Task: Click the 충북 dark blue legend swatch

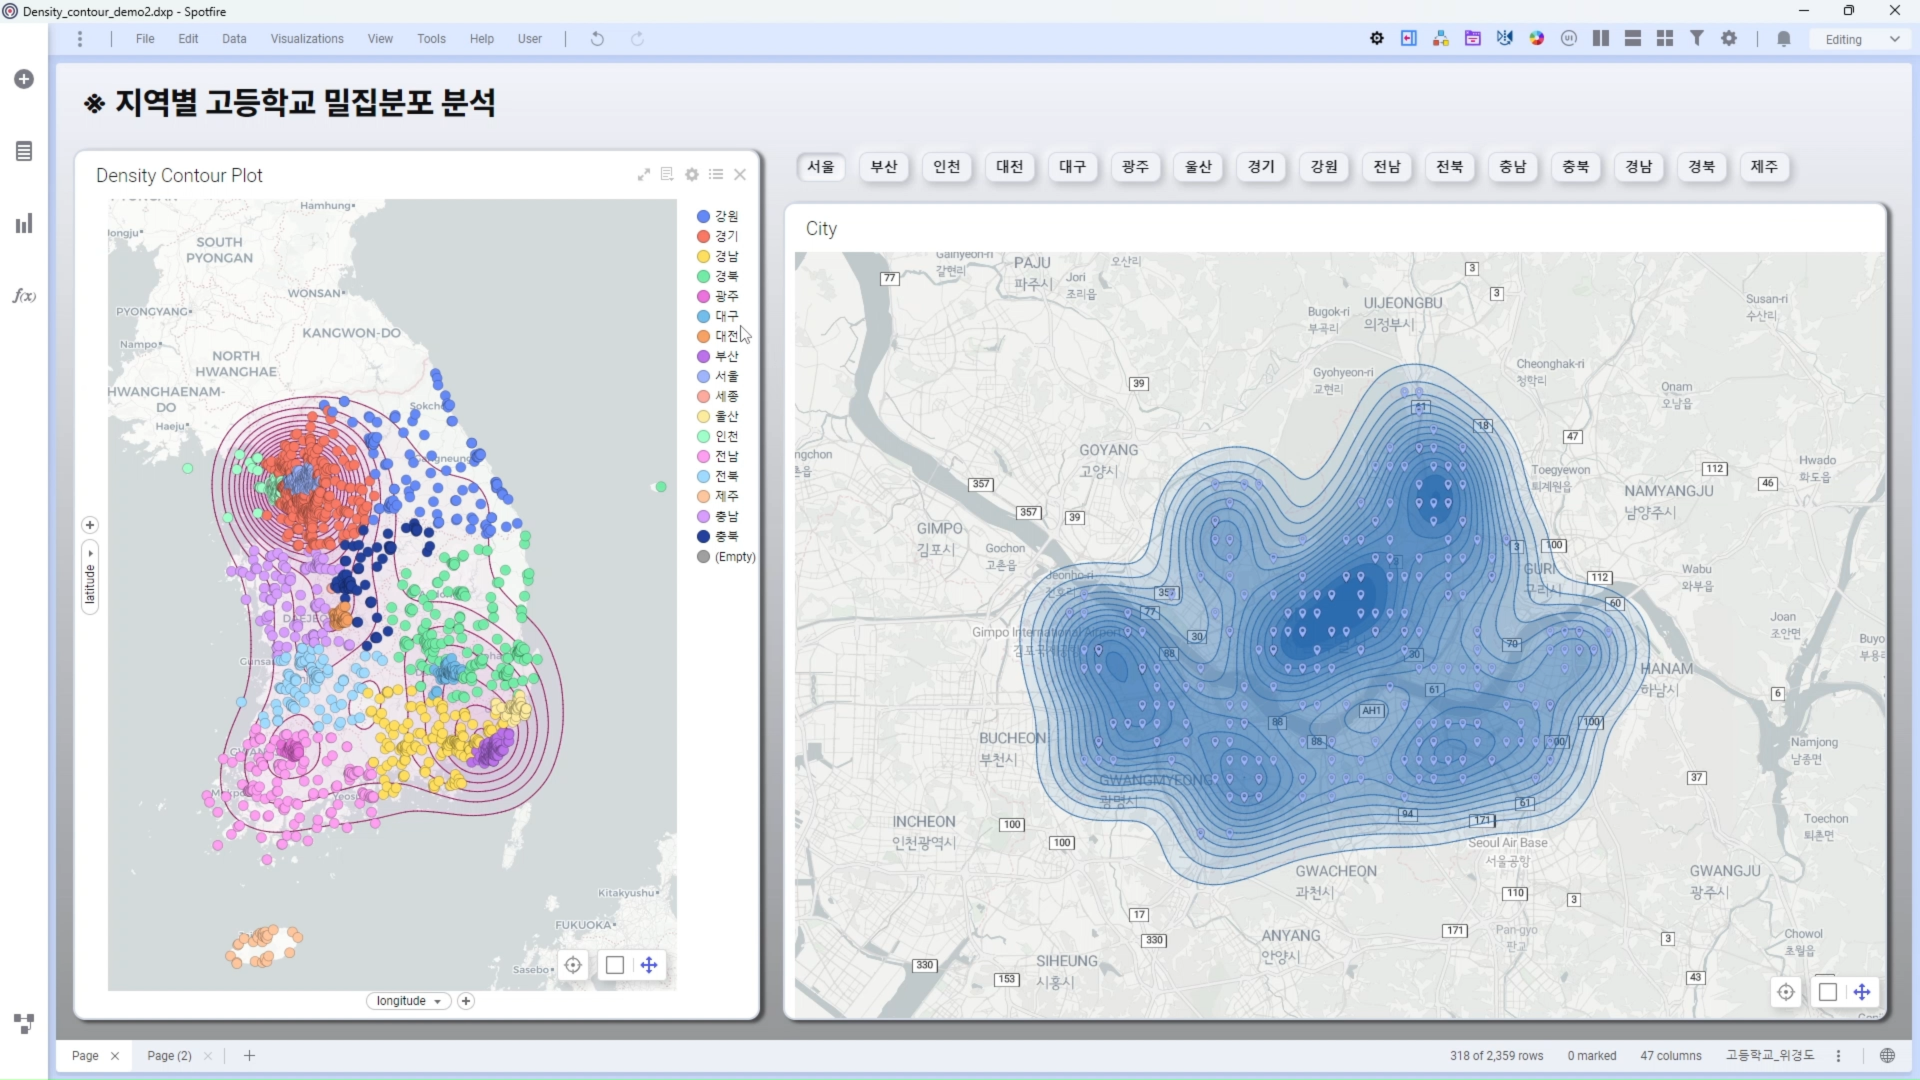Action: pyautogui.click(x=704, y=536)
